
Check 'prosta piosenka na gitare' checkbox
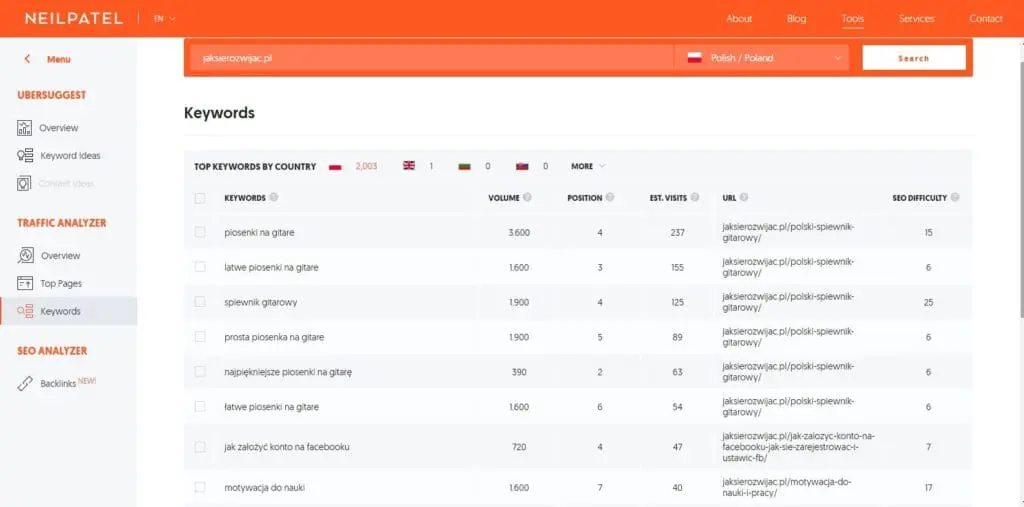[x=200, y=336]
